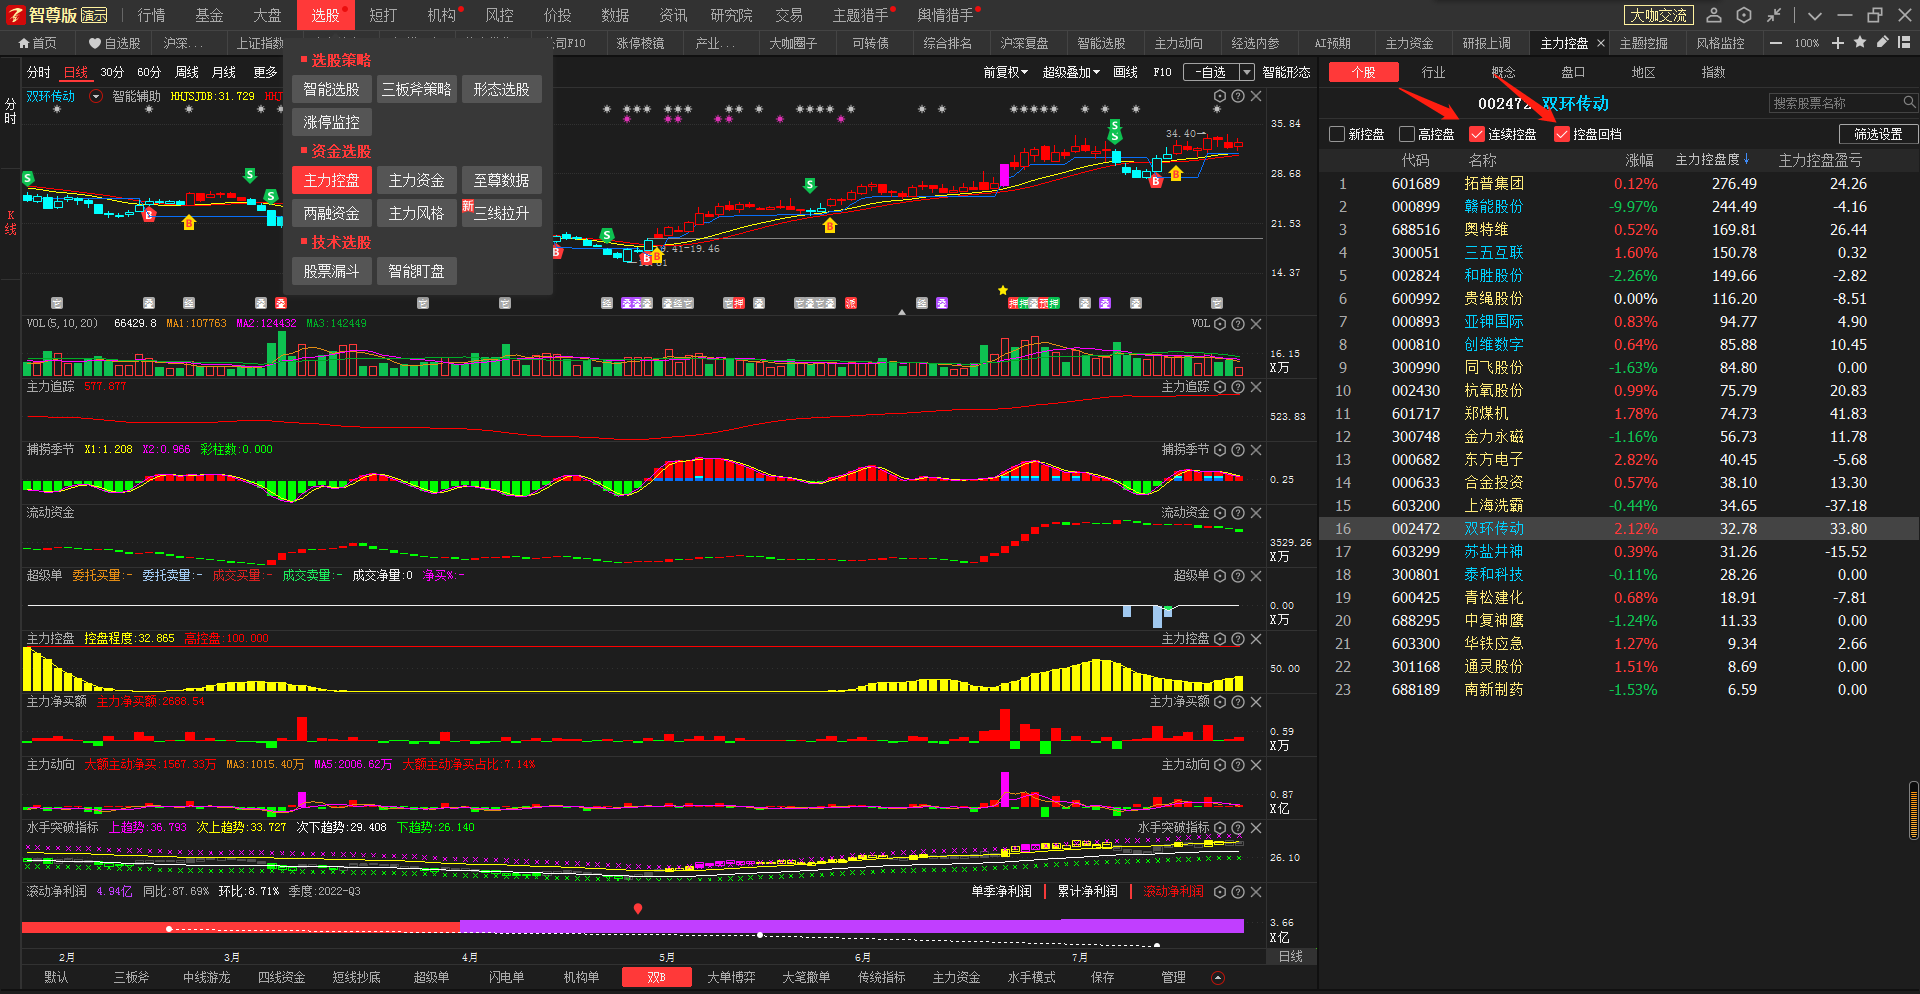This screenshot has width=1920, height=994.
Task: Sort by the 主力控盘度 column header
Action: click(x=1712, y=160)
